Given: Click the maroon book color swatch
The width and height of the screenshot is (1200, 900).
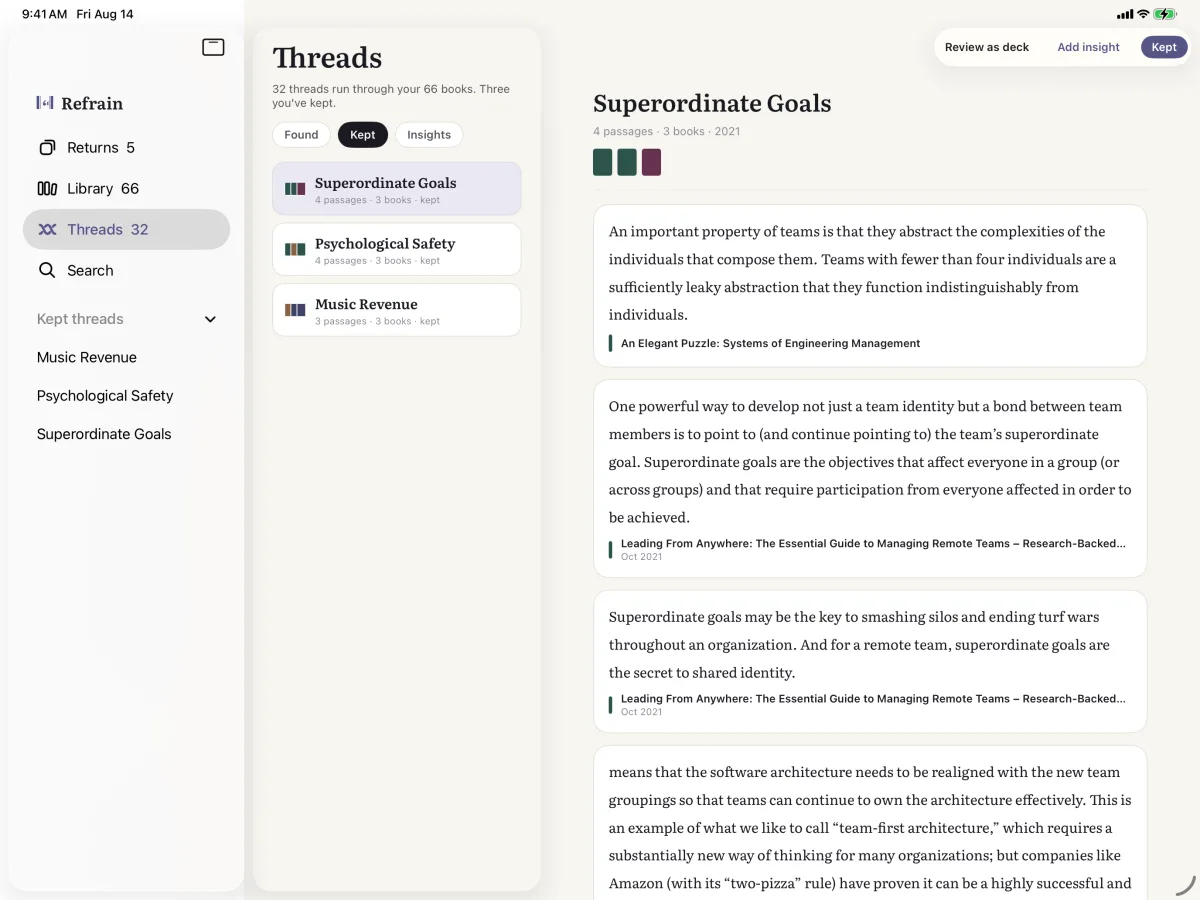Looking at the screenshot, I should [x=651, y=162].
